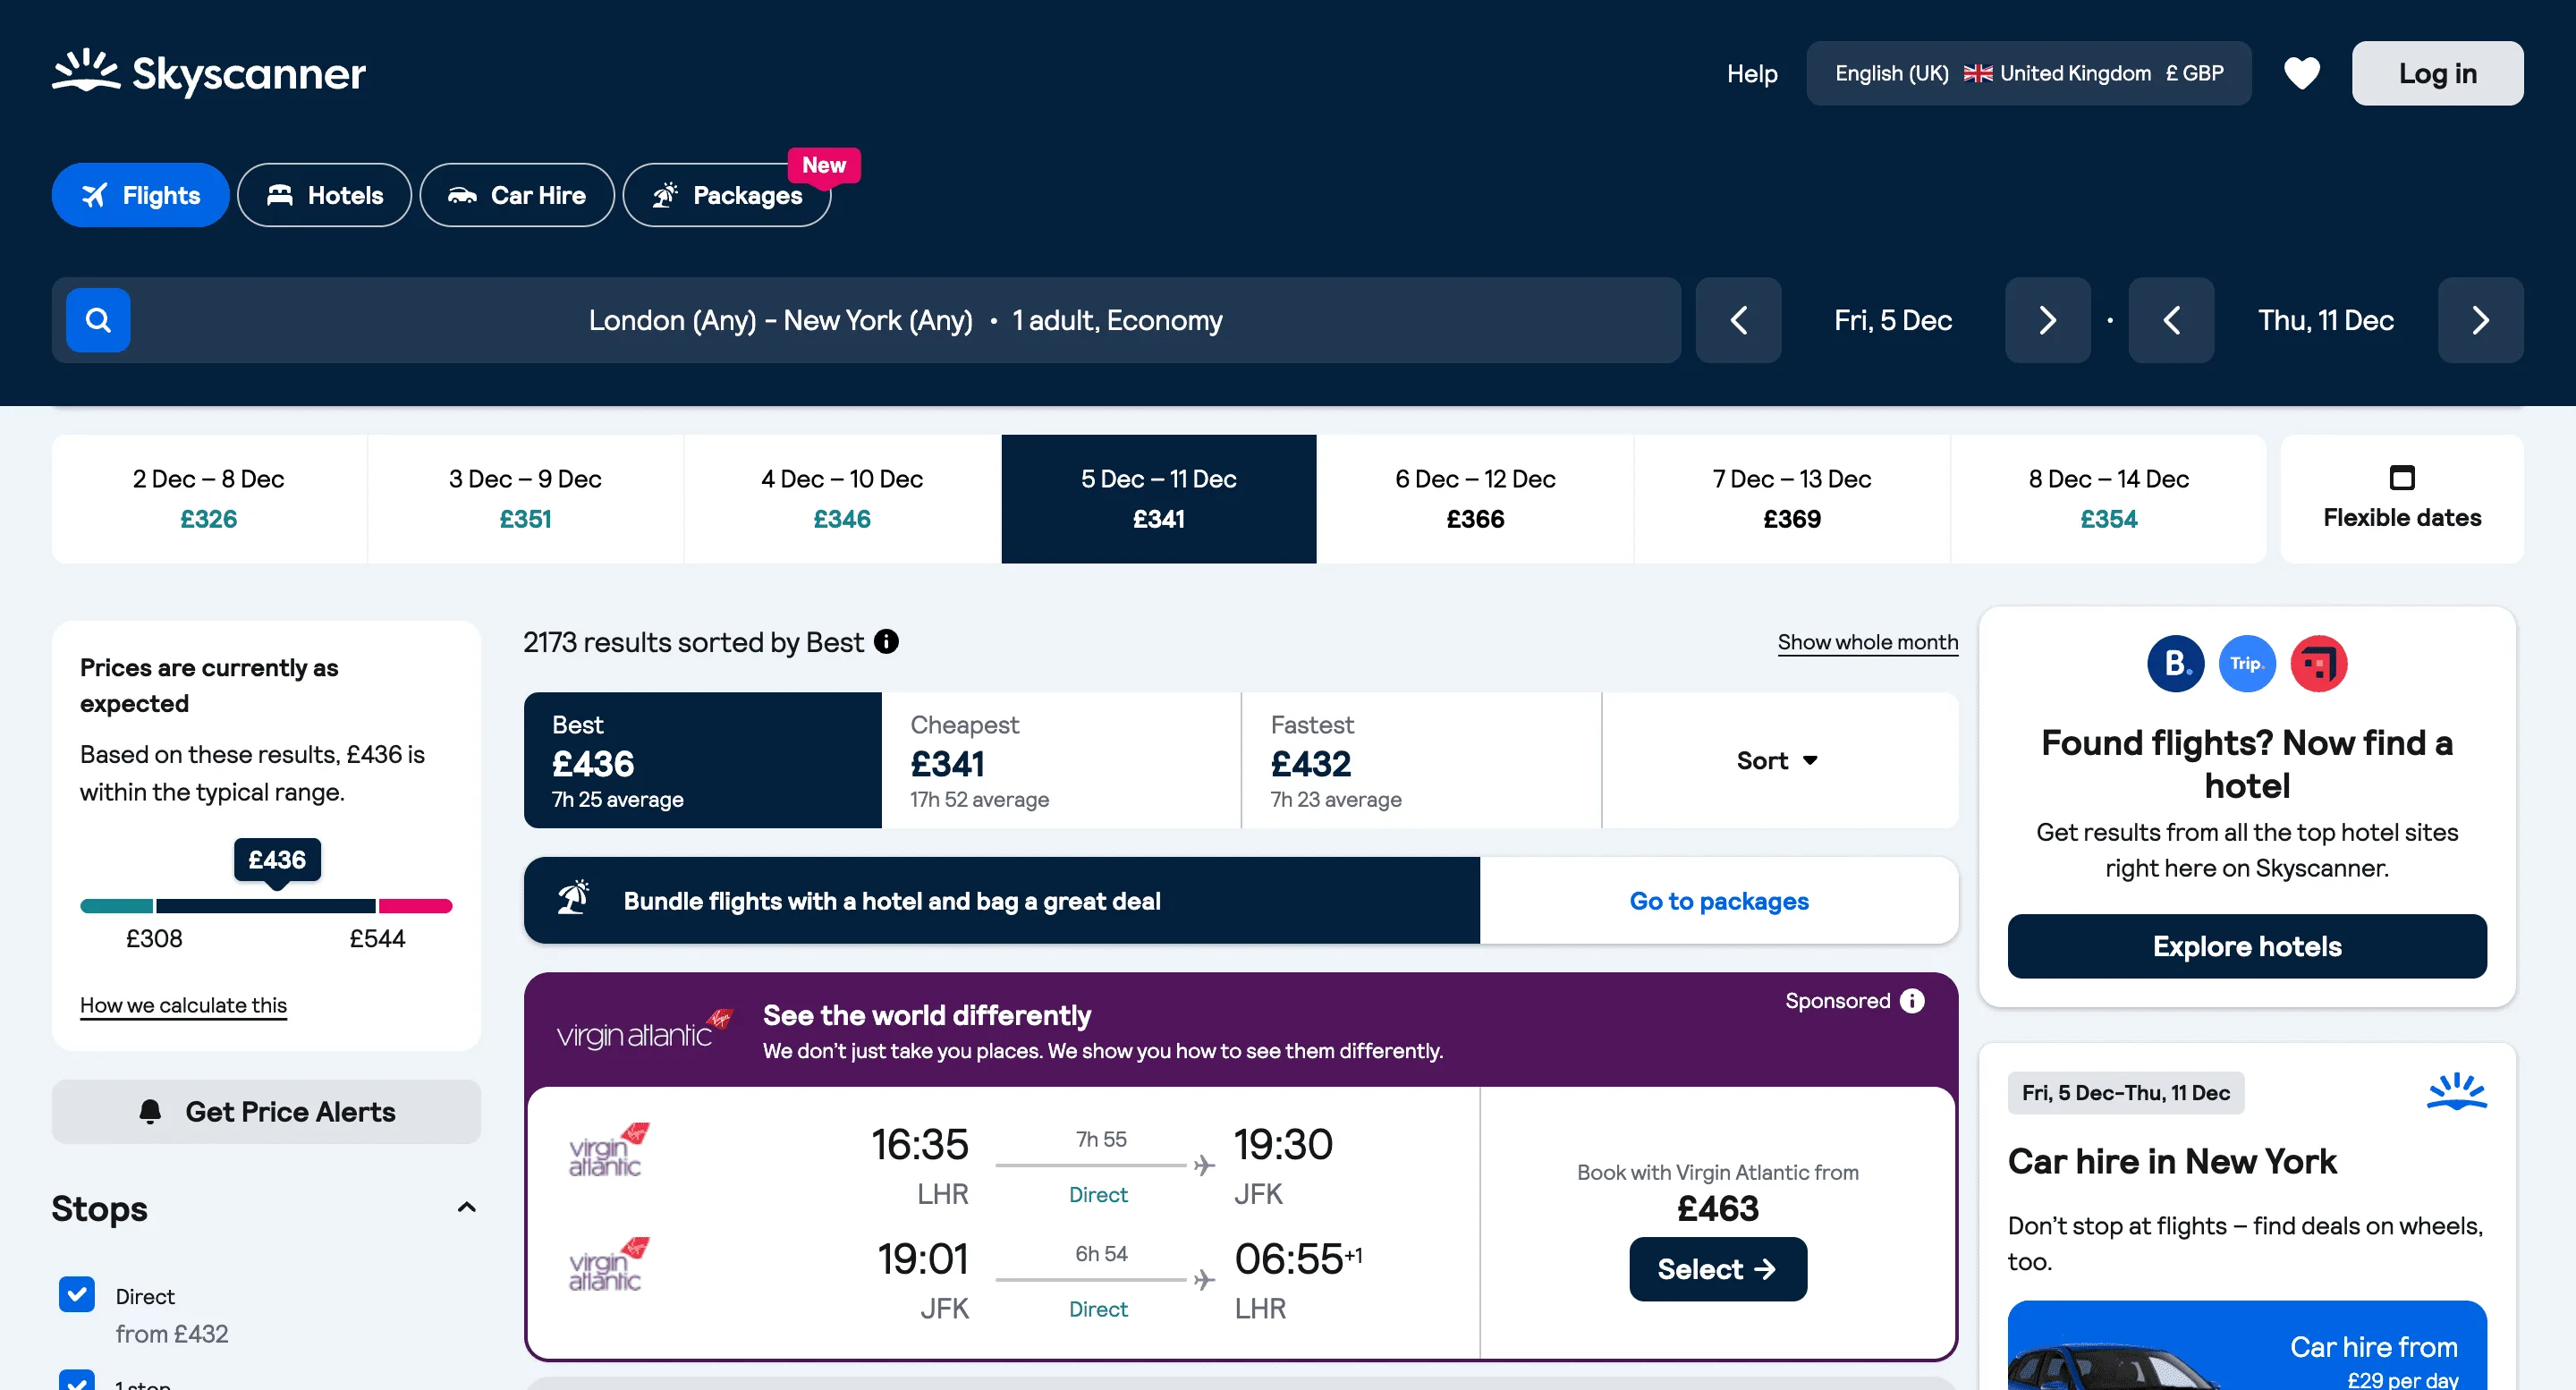Image resolution: width=2576 pixels, height=1390 pixels.
Task: Open the Booking.com partner icon
Action: 2175,663
